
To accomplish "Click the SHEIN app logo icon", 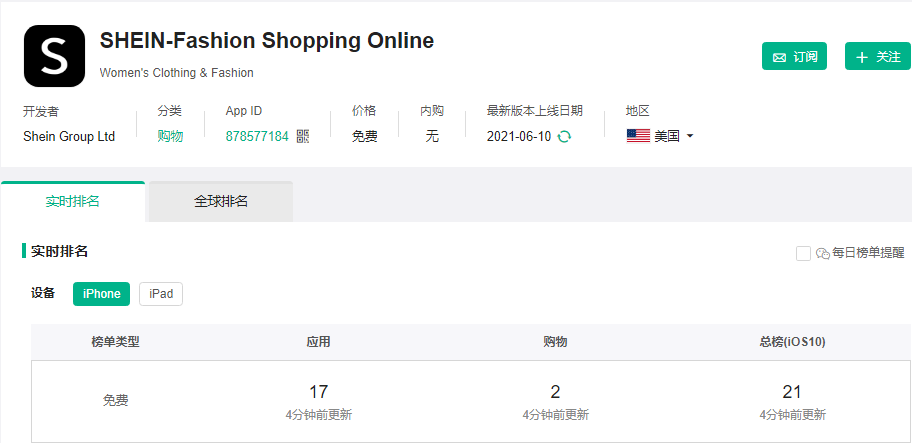I will pyautogui.click(x=54, y=56).
